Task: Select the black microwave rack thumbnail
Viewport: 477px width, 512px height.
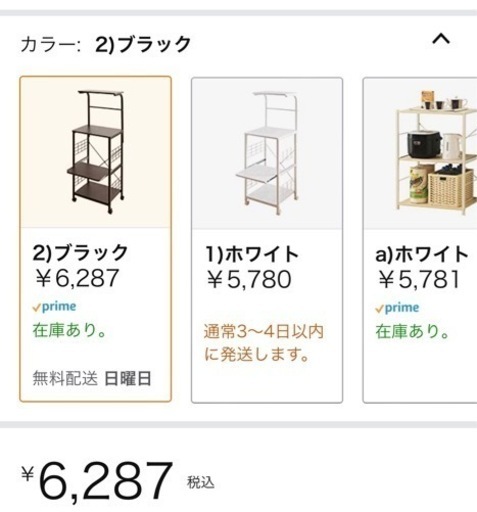Action: click(96, 152)
